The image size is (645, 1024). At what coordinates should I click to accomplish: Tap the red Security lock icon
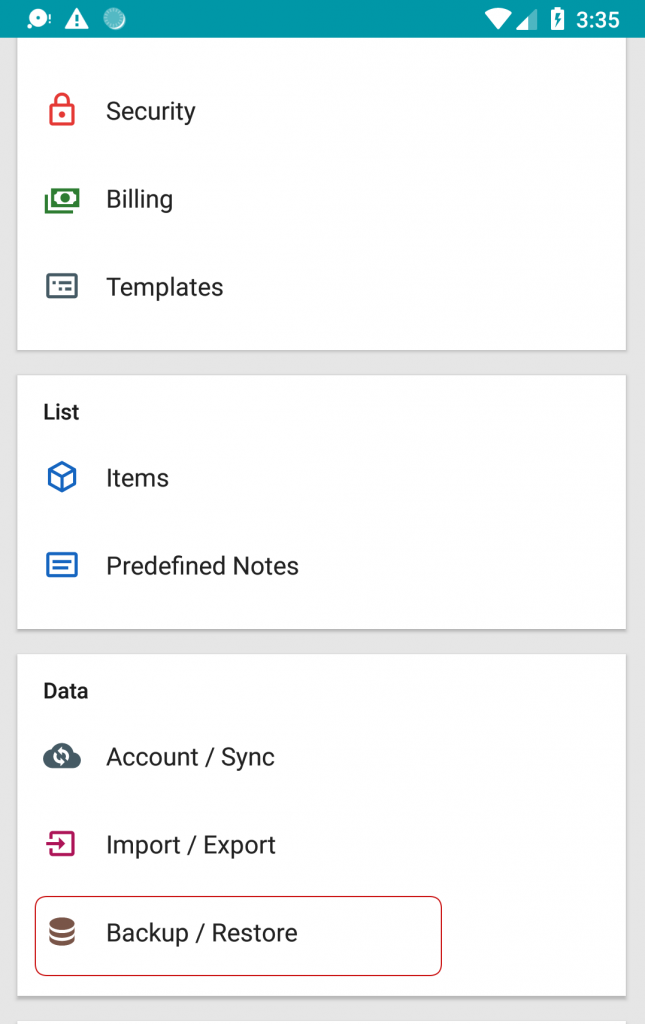tap(62, 110)
